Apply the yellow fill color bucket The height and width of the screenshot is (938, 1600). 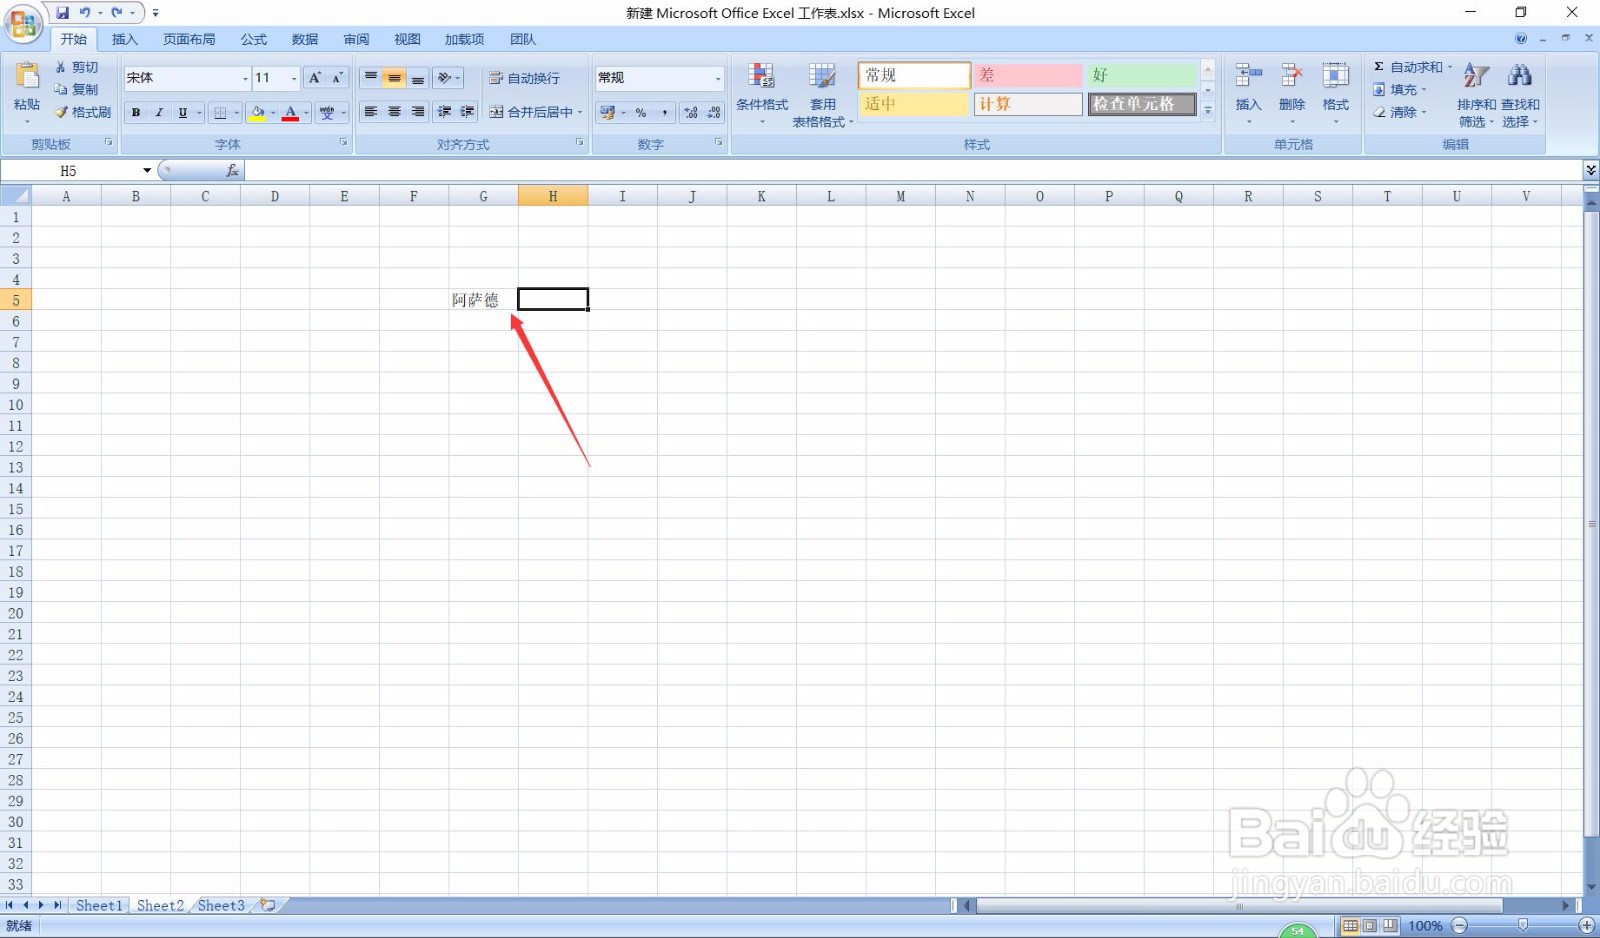tap(258, 113)
